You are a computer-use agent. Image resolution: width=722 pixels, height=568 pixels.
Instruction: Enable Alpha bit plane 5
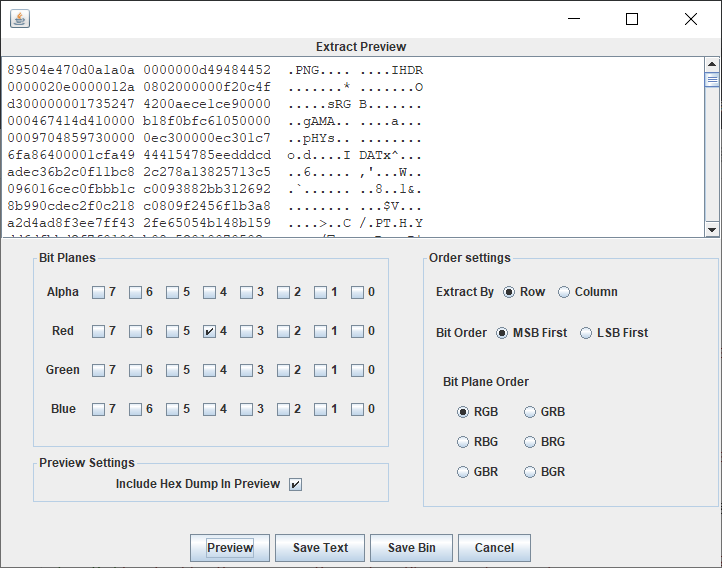pos(172,292)
